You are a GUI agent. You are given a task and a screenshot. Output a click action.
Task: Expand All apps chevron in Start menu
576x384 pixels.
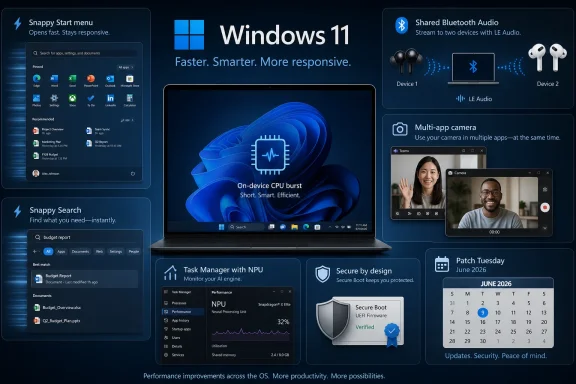(125, 68)
